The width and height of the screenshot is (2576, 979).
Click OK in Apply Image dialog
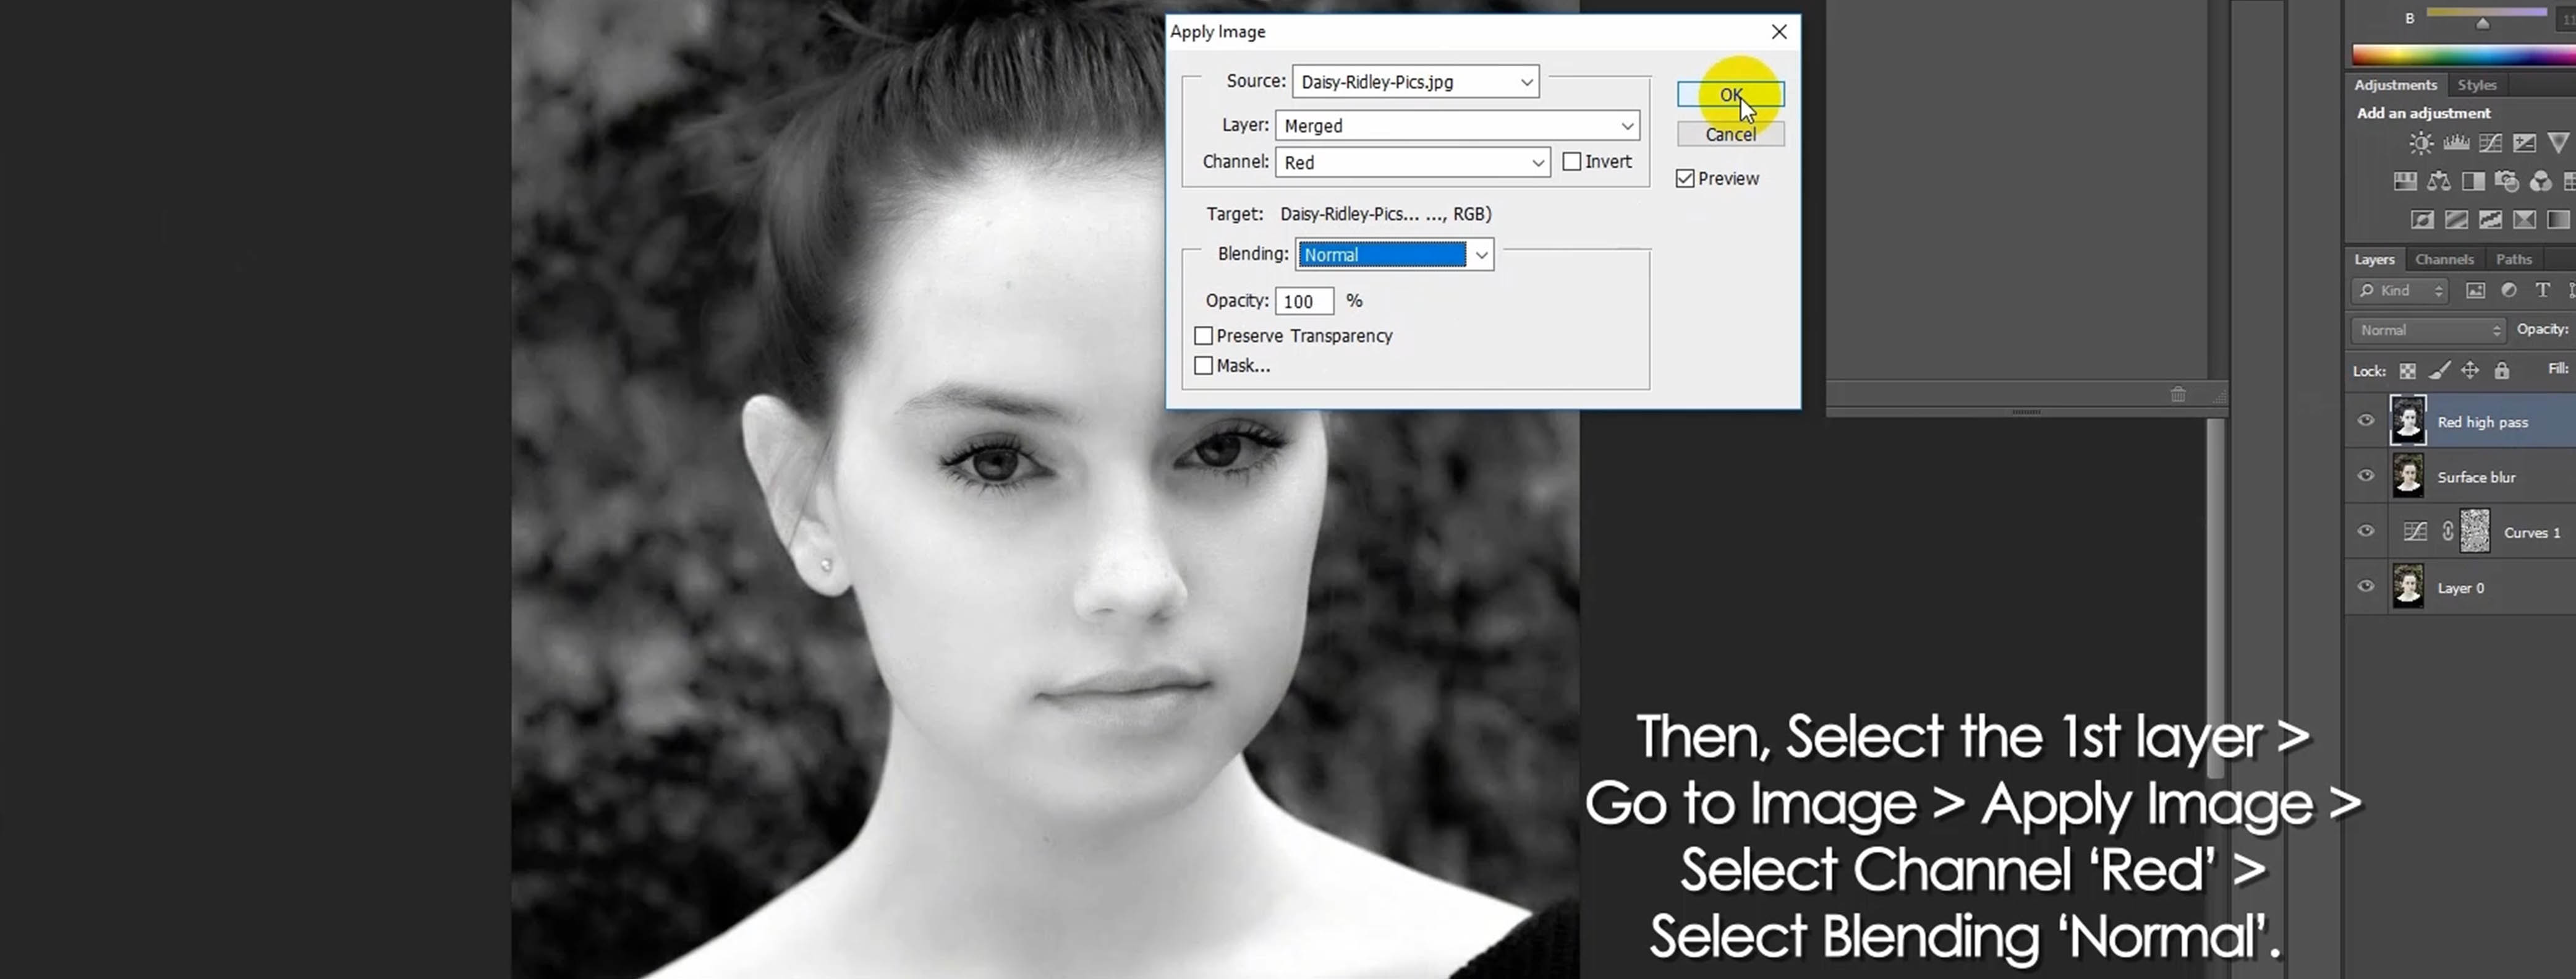[1730, 95]
